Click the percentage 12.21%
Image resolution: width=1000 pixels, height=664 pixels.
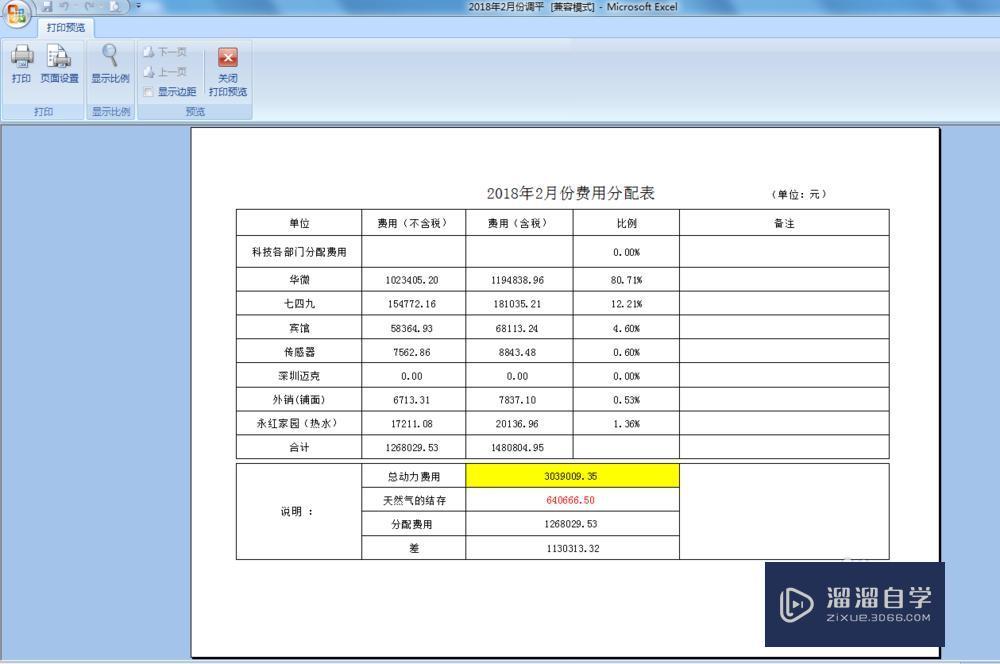[x=626, y=304]
